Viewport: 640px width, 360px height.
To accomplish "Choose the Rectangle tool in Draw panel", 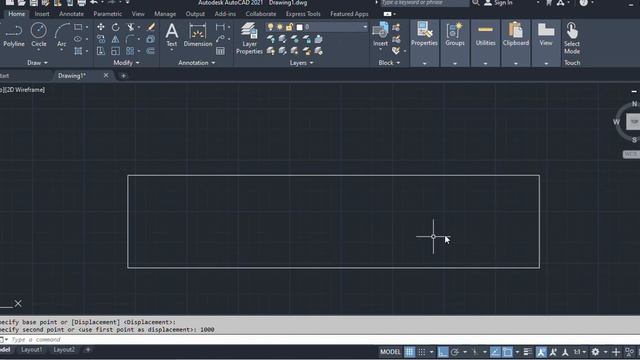I will coord(78,27).
